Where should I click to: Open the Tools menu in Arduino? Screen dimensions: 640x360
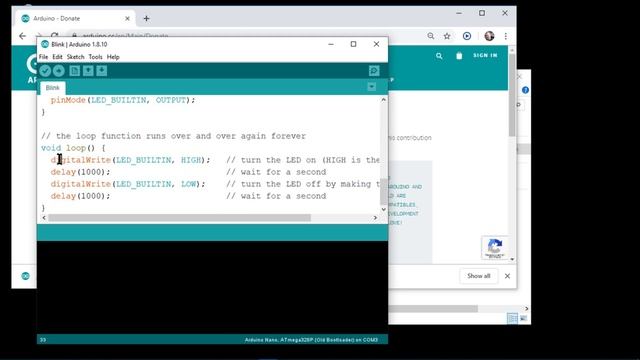tap(95, 57)
